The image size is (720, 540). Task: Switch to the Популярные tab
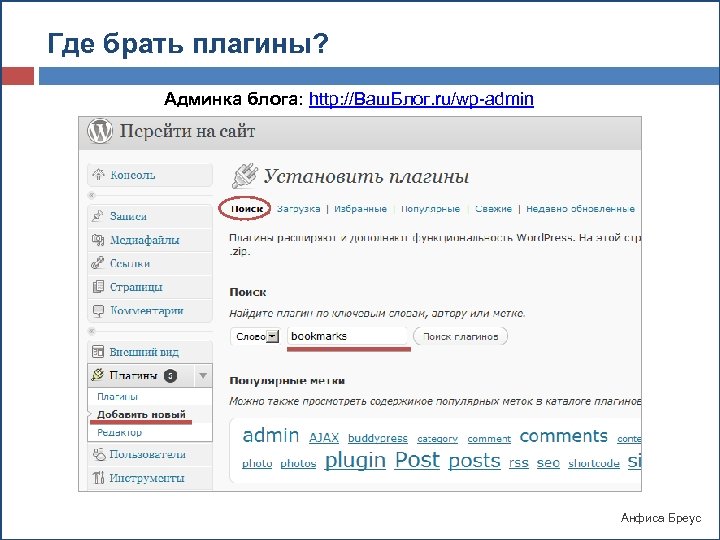pos(430,209)
